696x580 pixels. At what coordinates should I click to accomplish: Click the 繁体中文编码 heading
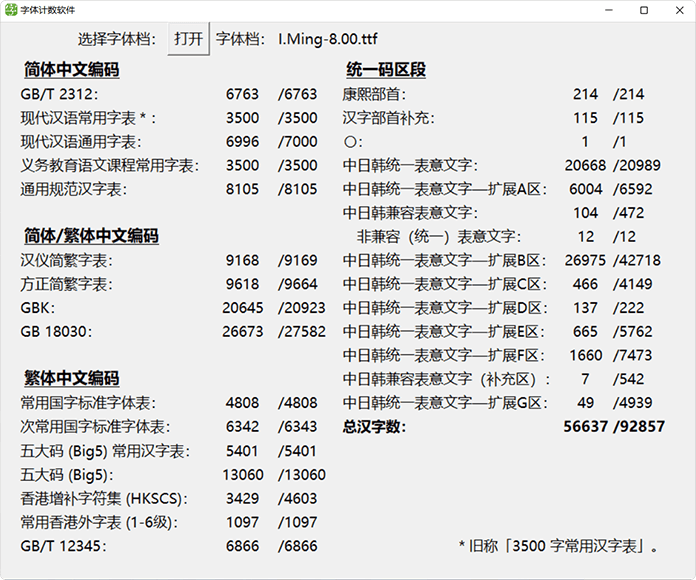tap(71, 378)
